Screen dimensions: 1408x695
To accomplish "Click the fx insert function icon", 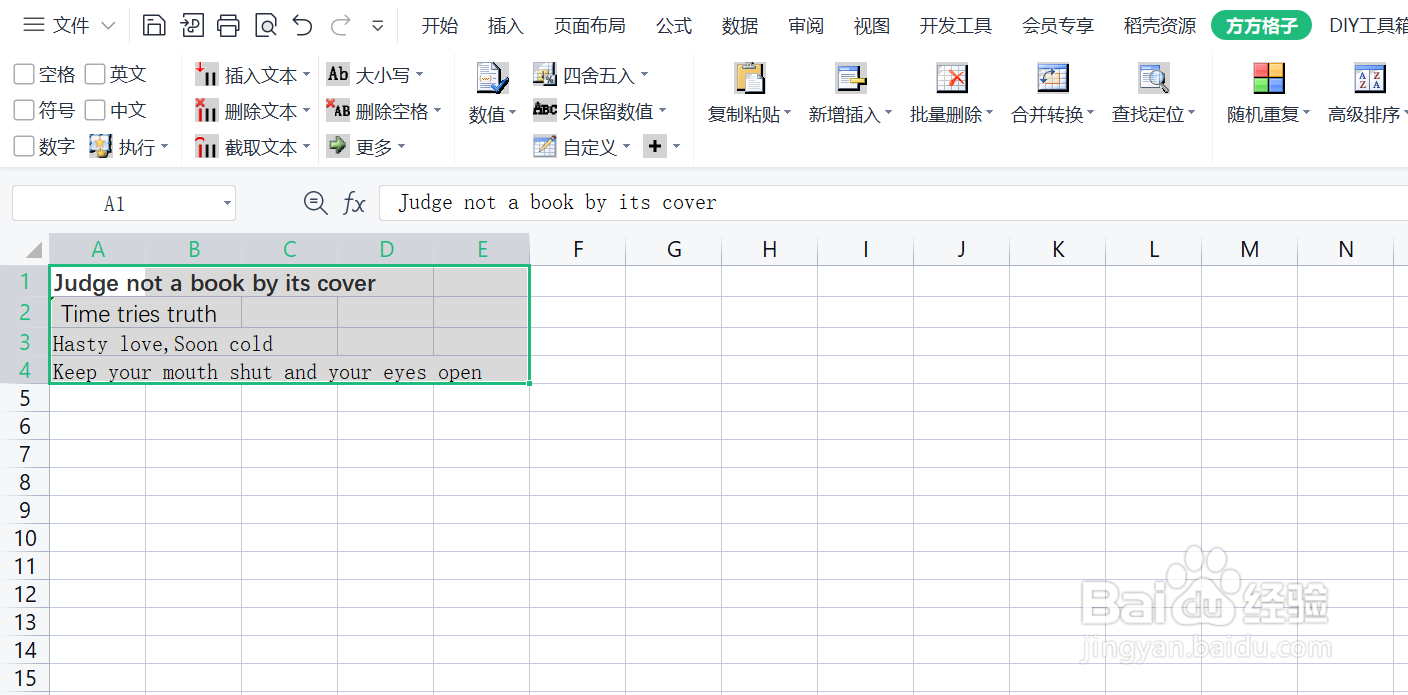I will (x=354, y=204).
